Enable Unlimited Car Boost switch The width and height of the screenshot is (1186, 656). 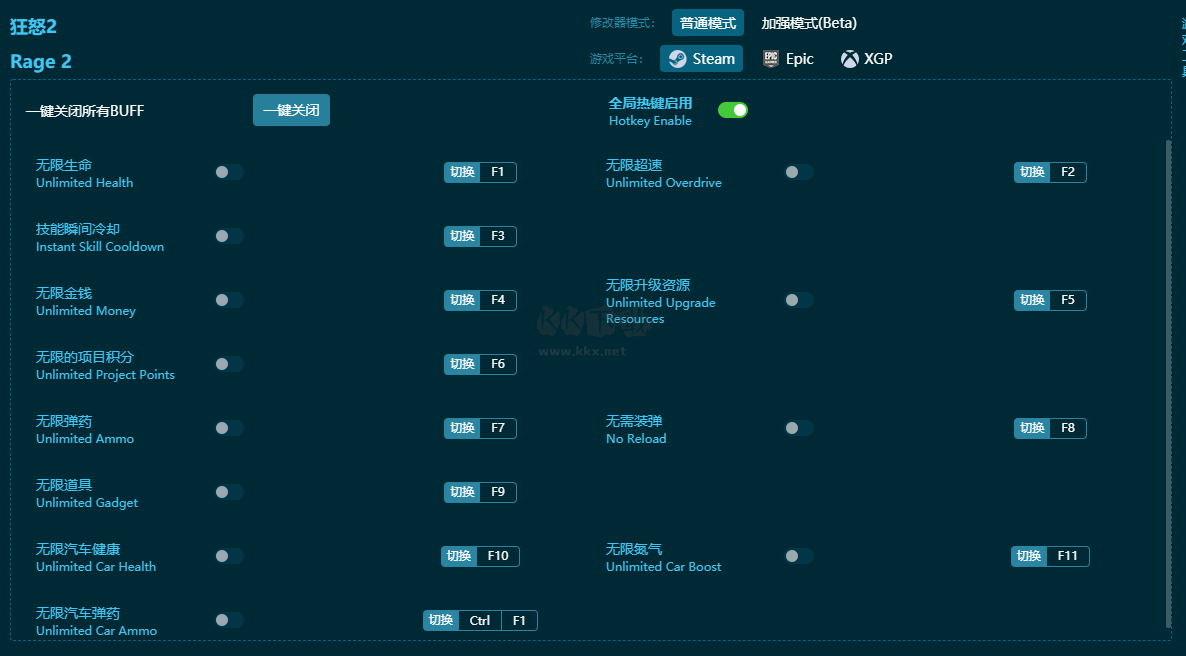(x=799, y=556)
